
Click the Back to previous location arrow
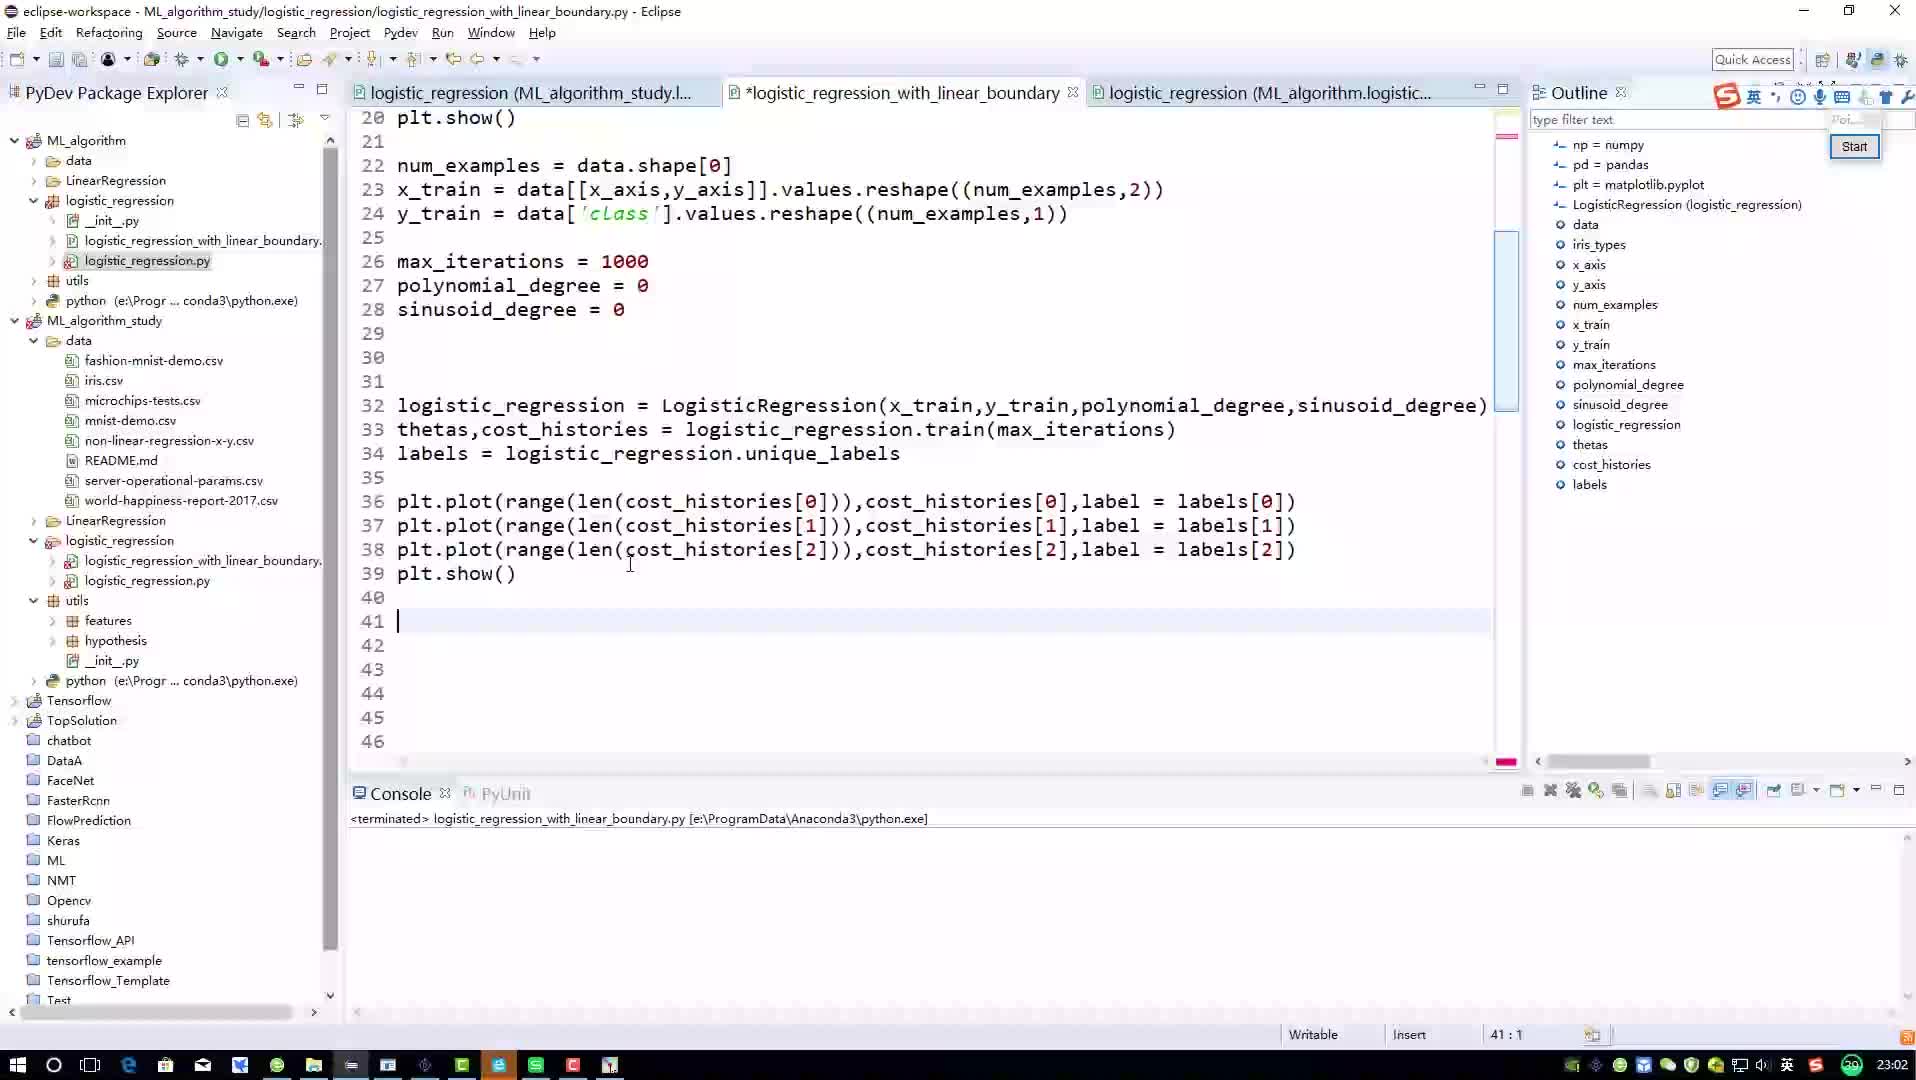[x=477, y=59]
